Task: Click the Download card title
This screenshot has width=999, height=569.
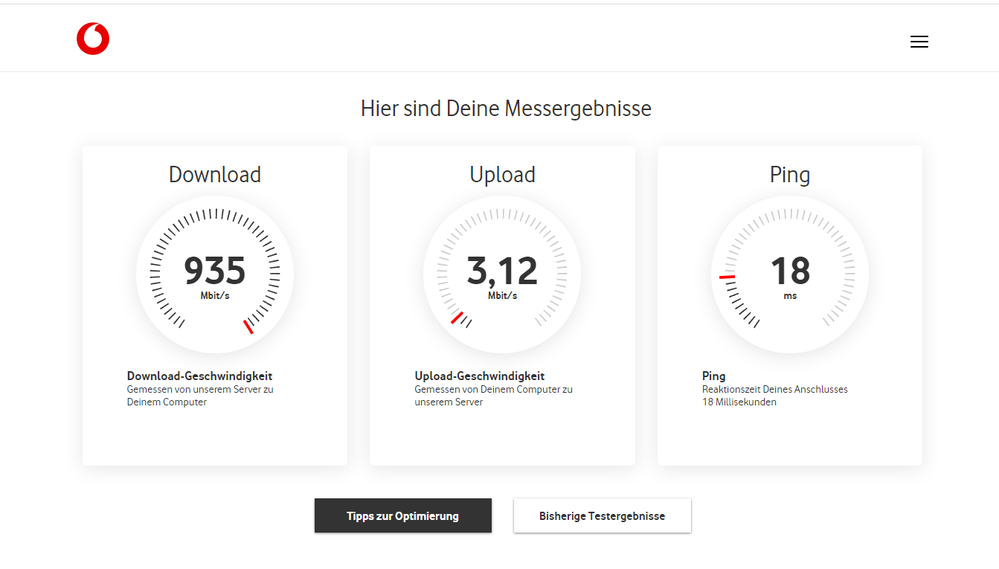Action: click(215, 175)
